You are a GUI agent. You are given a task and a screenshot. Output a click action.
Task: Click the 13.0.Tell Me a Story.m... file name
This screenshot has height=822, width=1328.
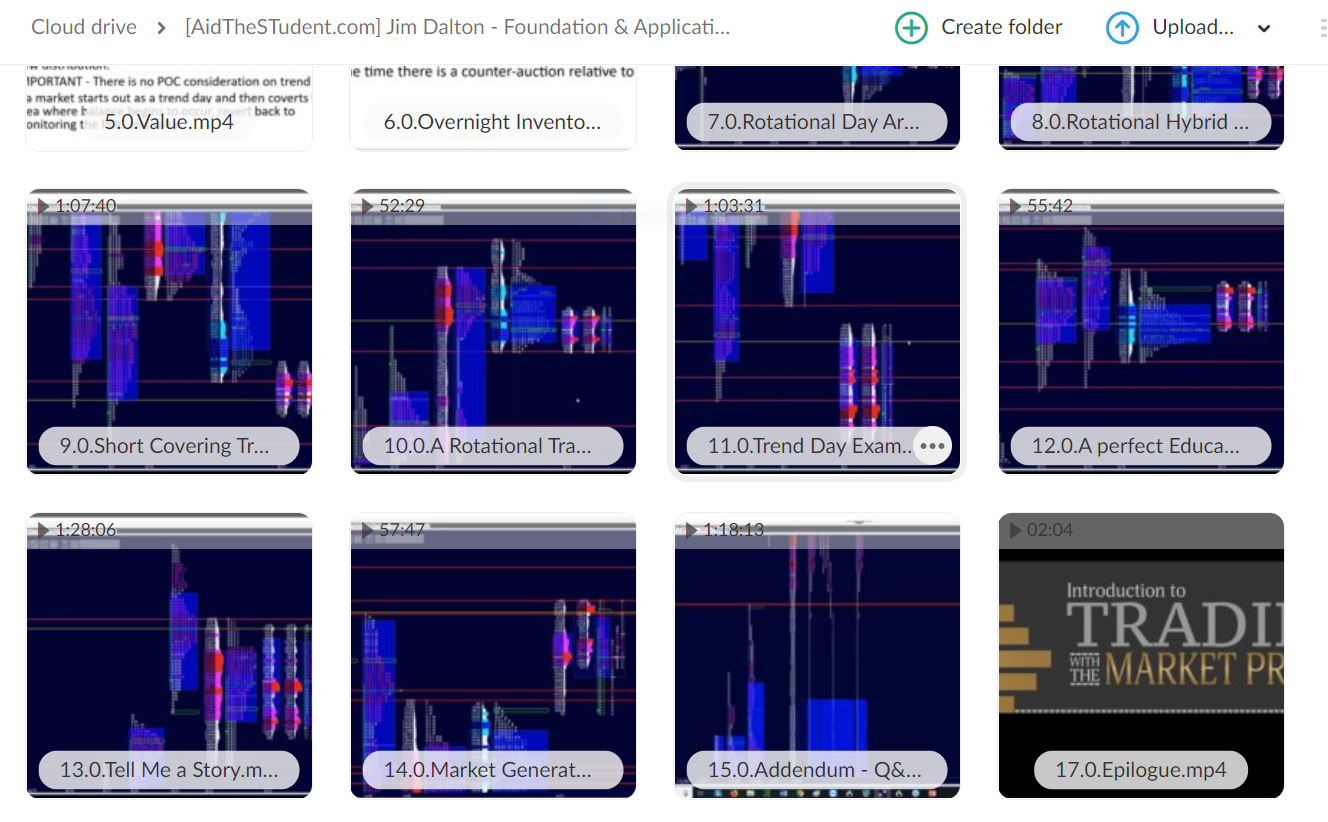(169, 770)
